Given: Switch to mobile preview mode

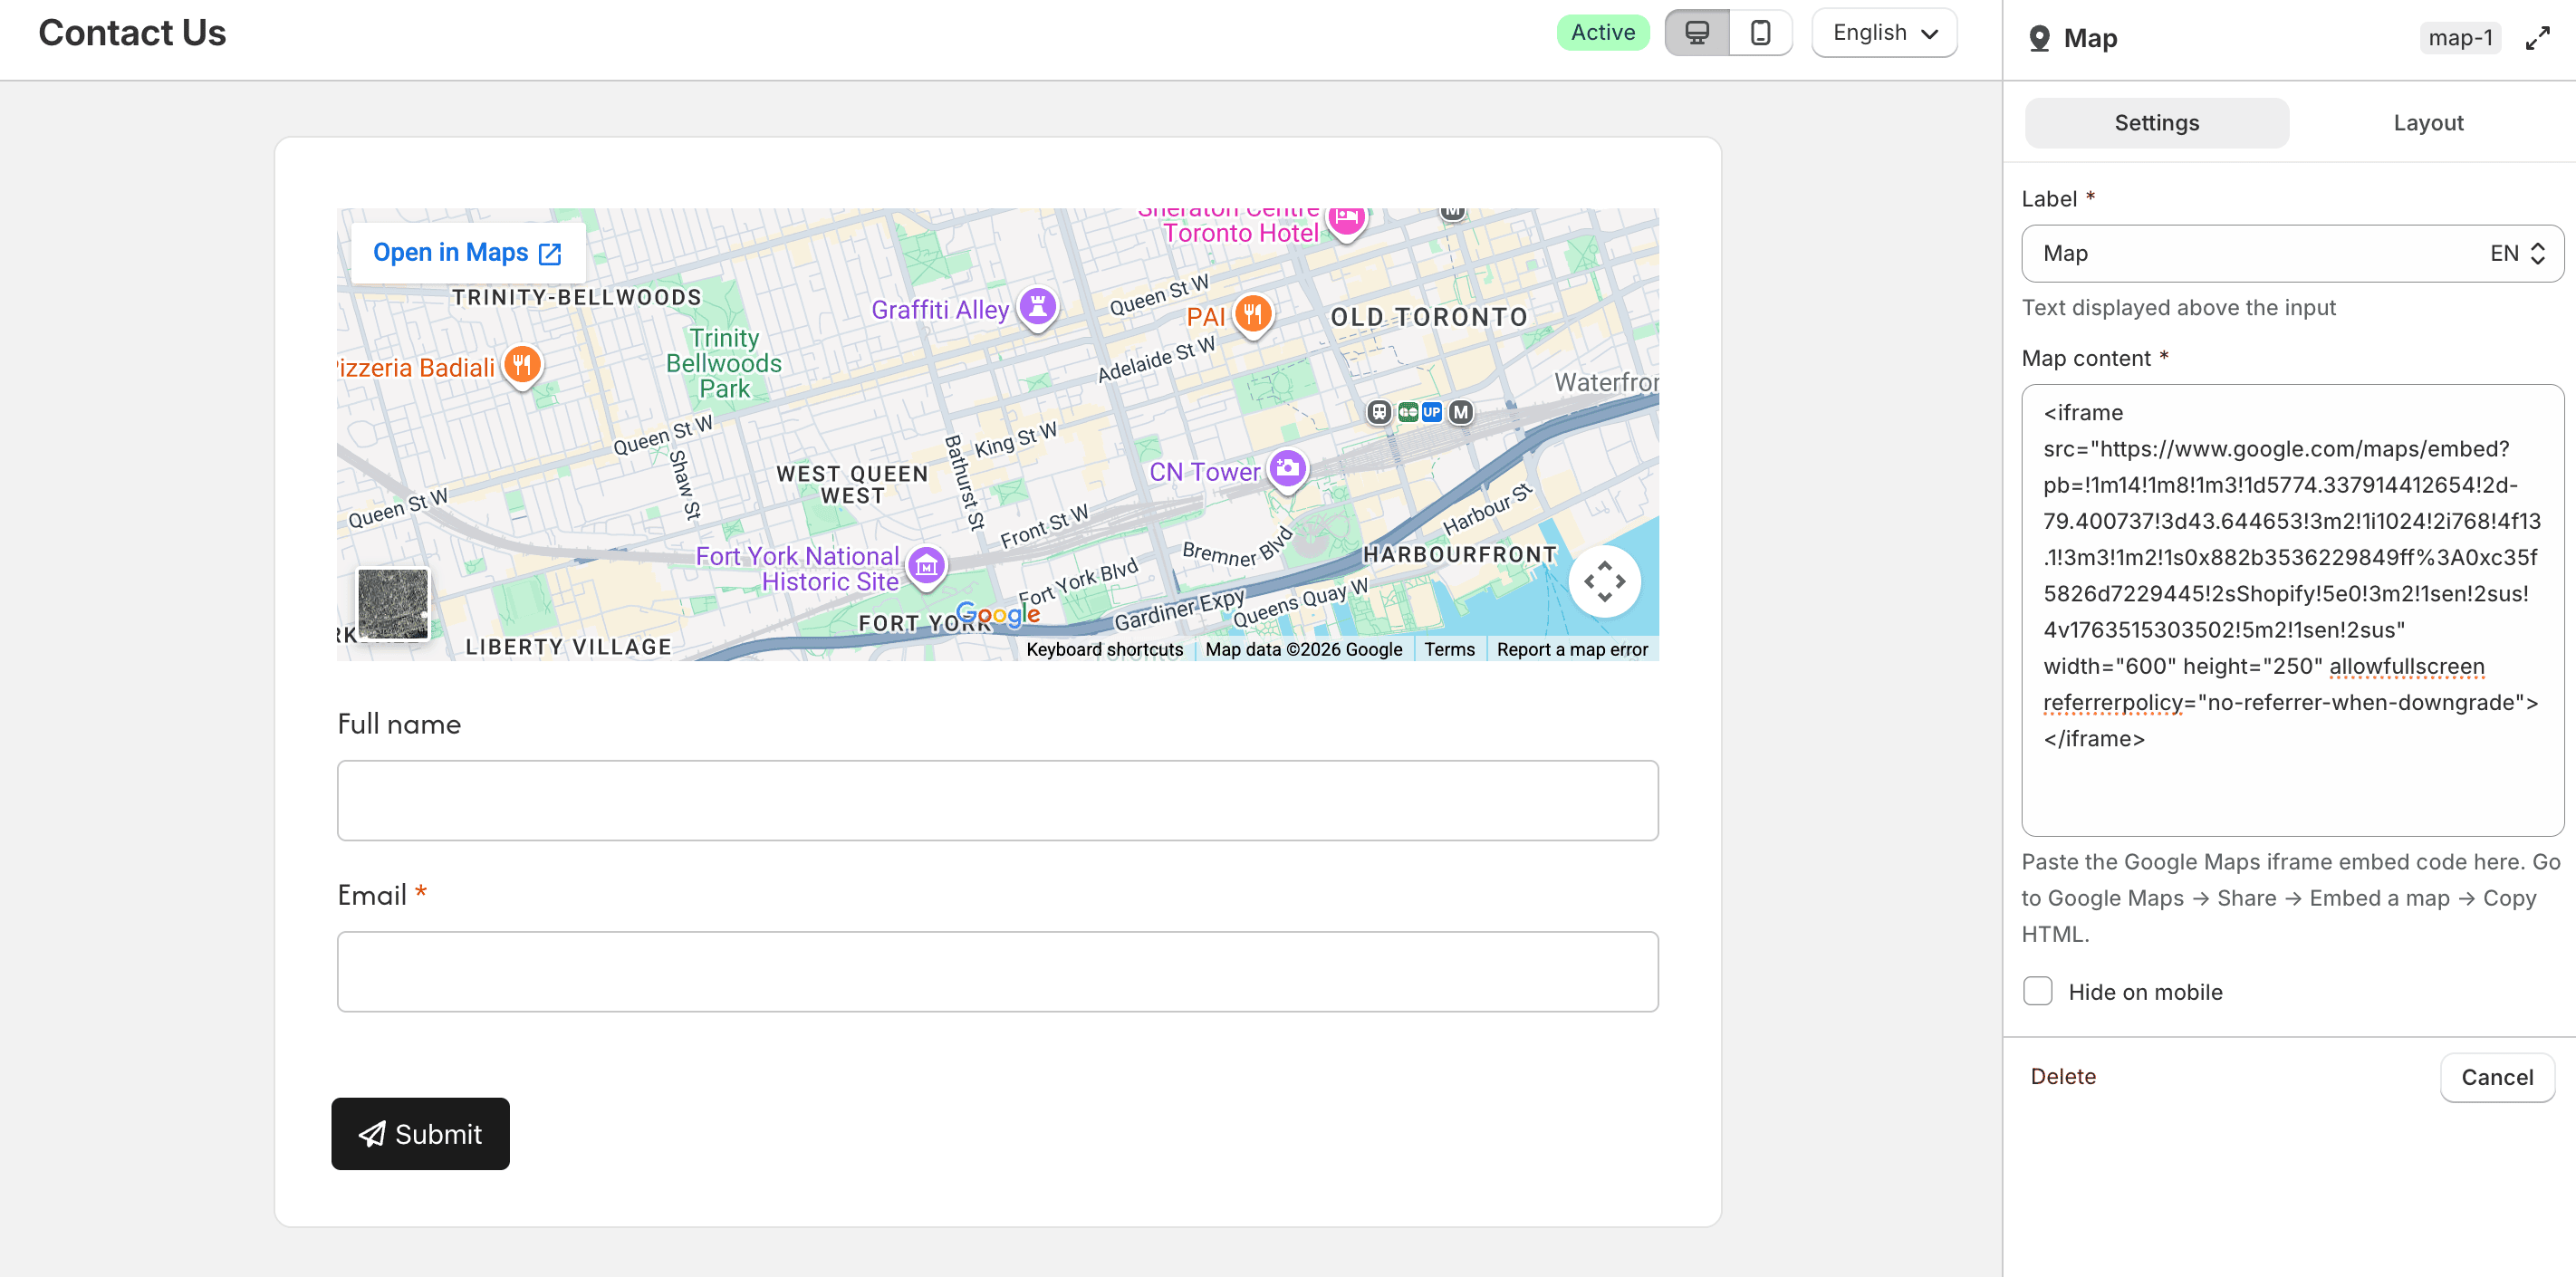Looking at the screenshot, I should click(1760, 33).
